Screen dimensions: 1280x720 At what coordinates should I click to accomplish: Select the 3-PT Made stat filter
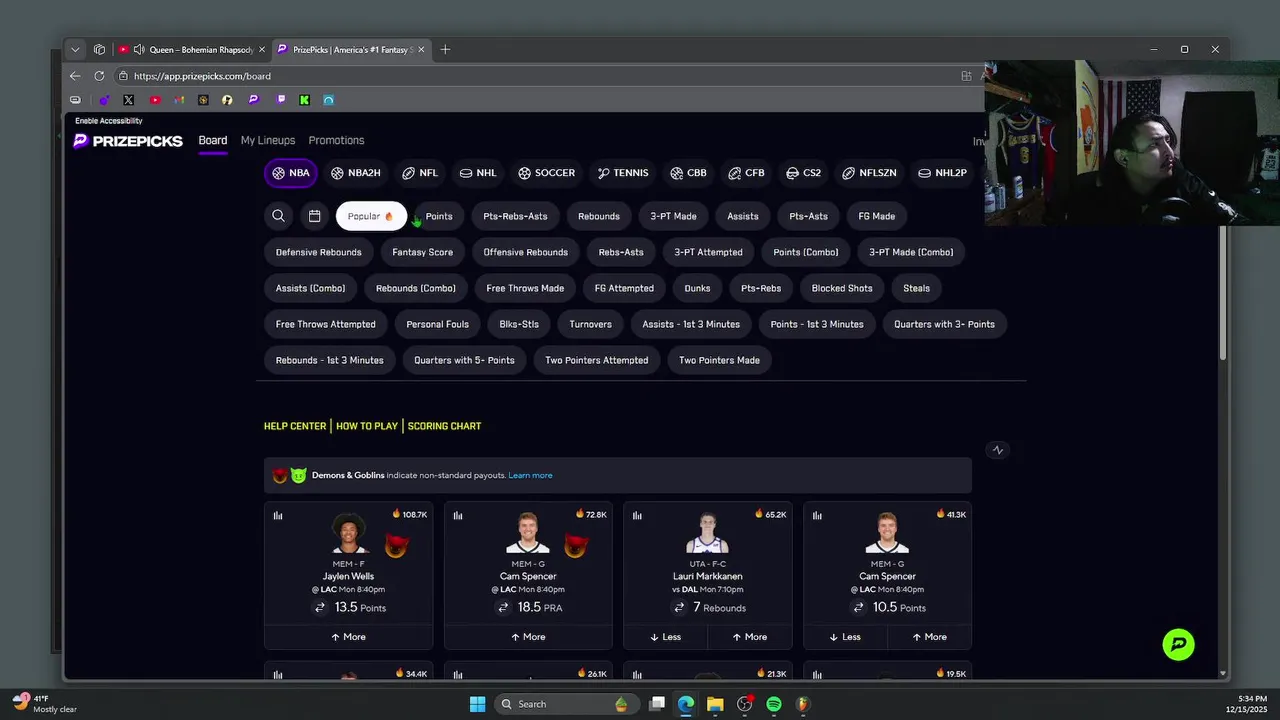point(673,216)
